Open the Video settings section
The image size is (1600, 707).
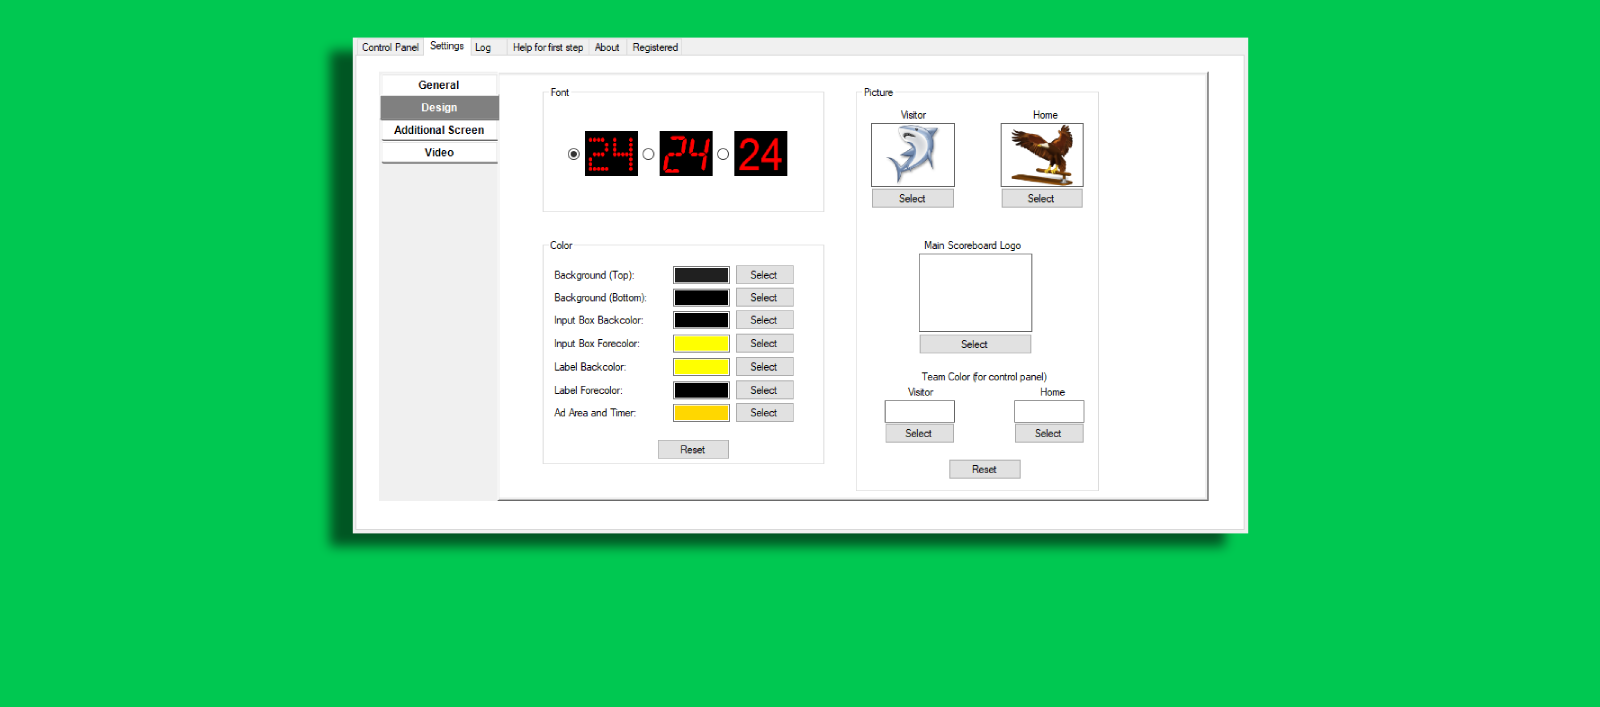click(x=439, y=153)
